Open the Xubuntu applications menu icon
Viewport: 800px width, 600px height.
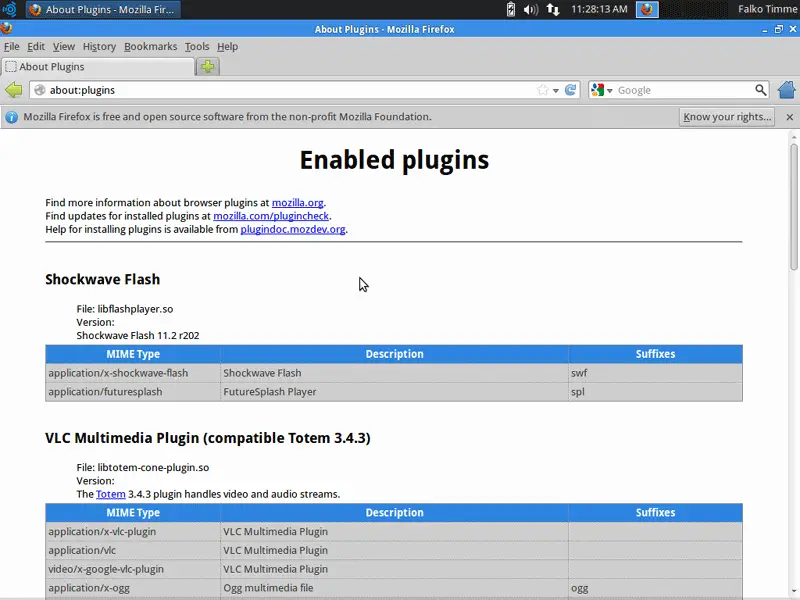tap(9, 9)
